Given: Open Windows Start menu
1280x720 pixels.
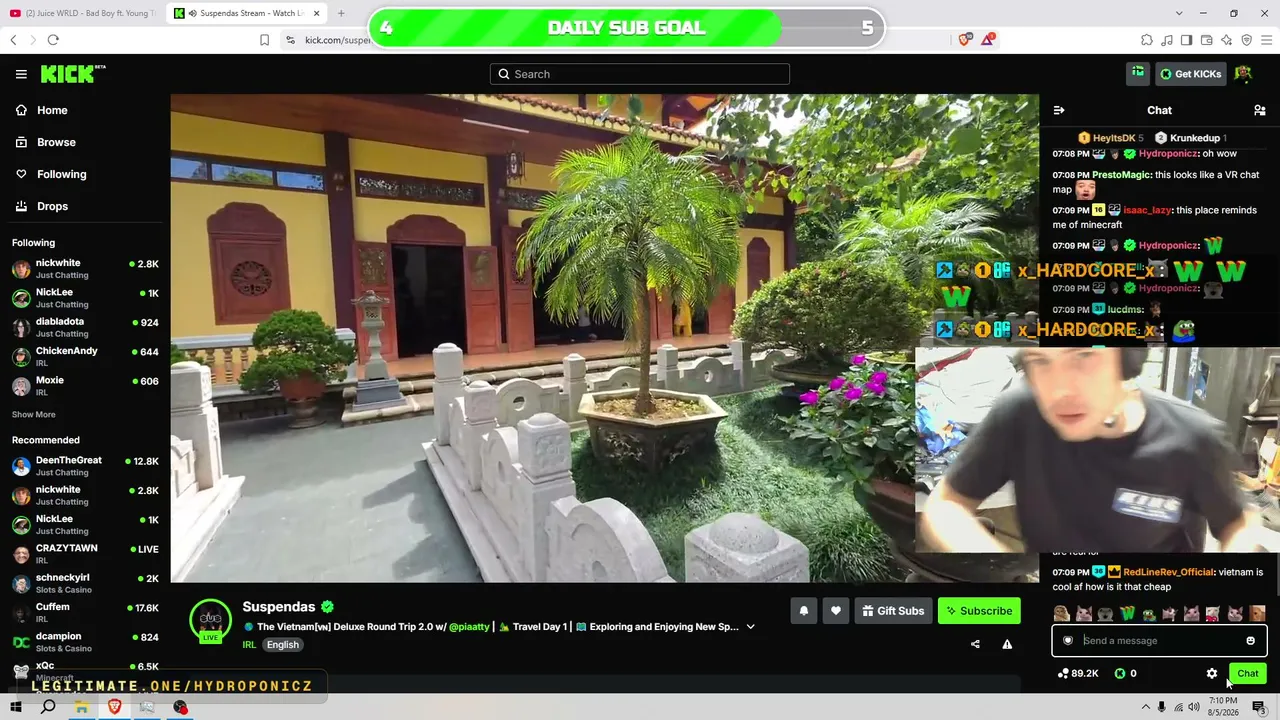Looking at the screenshot, I should click(x=16, y=707).
